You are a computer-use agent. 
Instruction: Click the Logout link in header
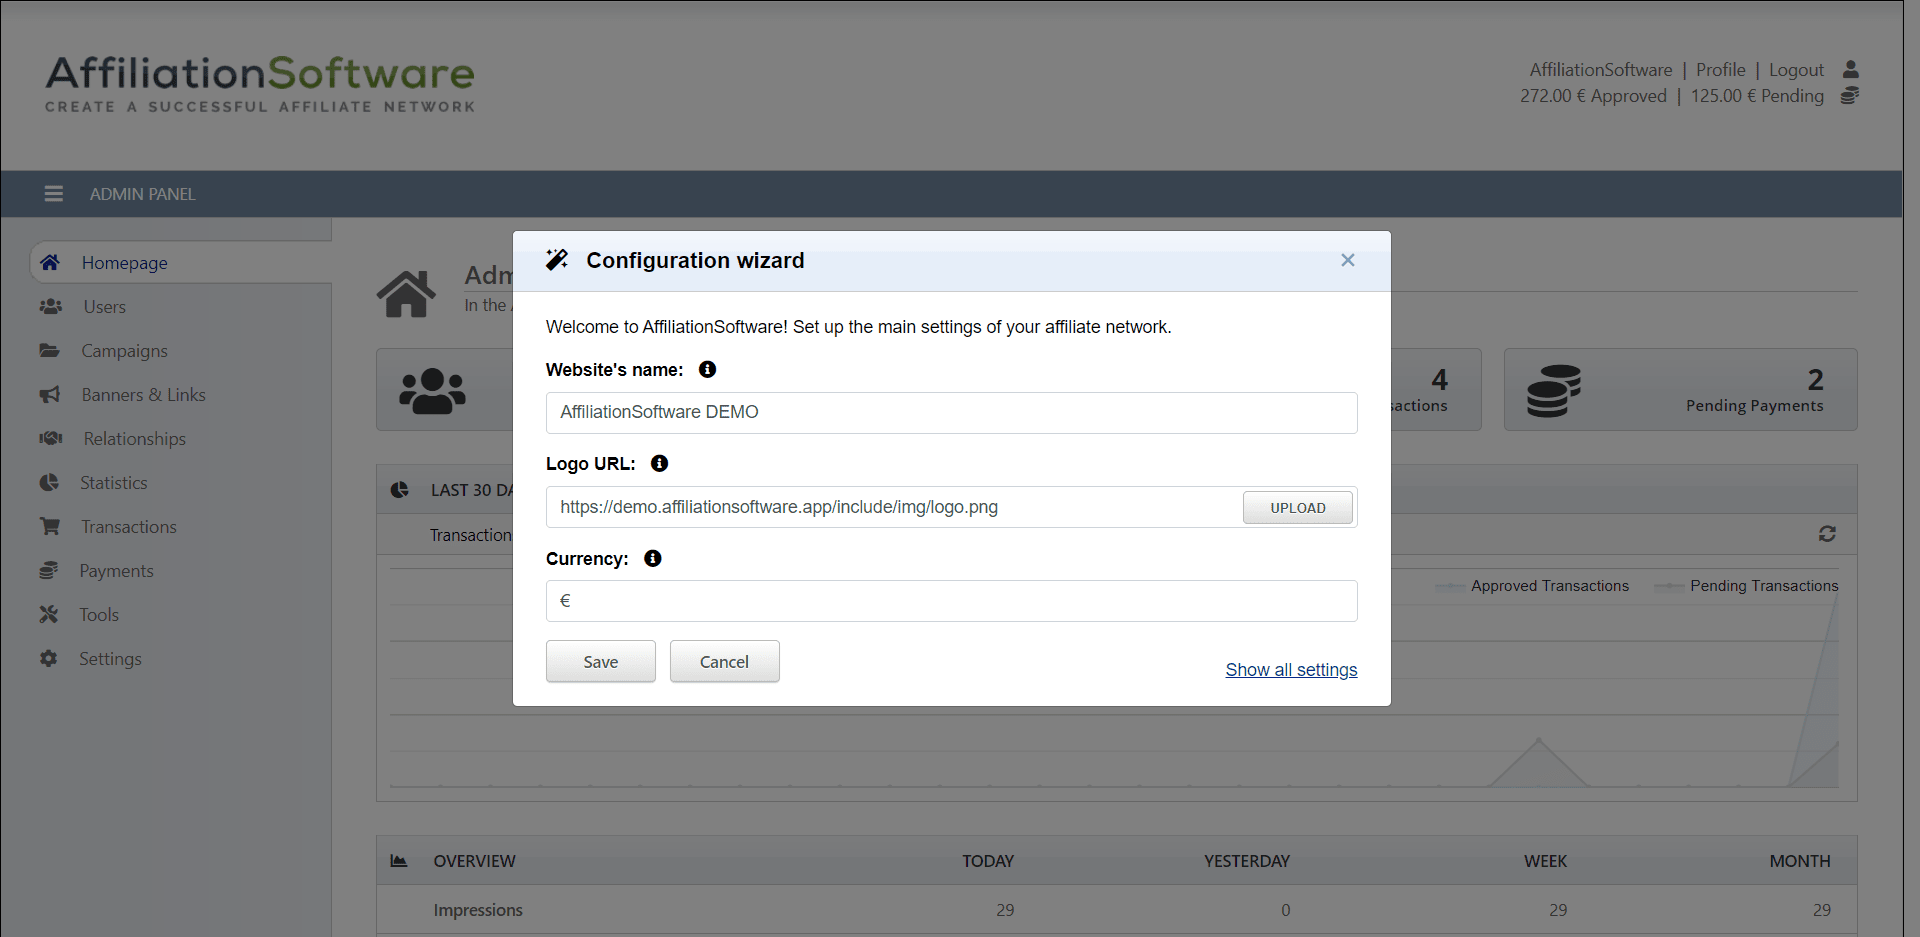tap(1795, 70)
